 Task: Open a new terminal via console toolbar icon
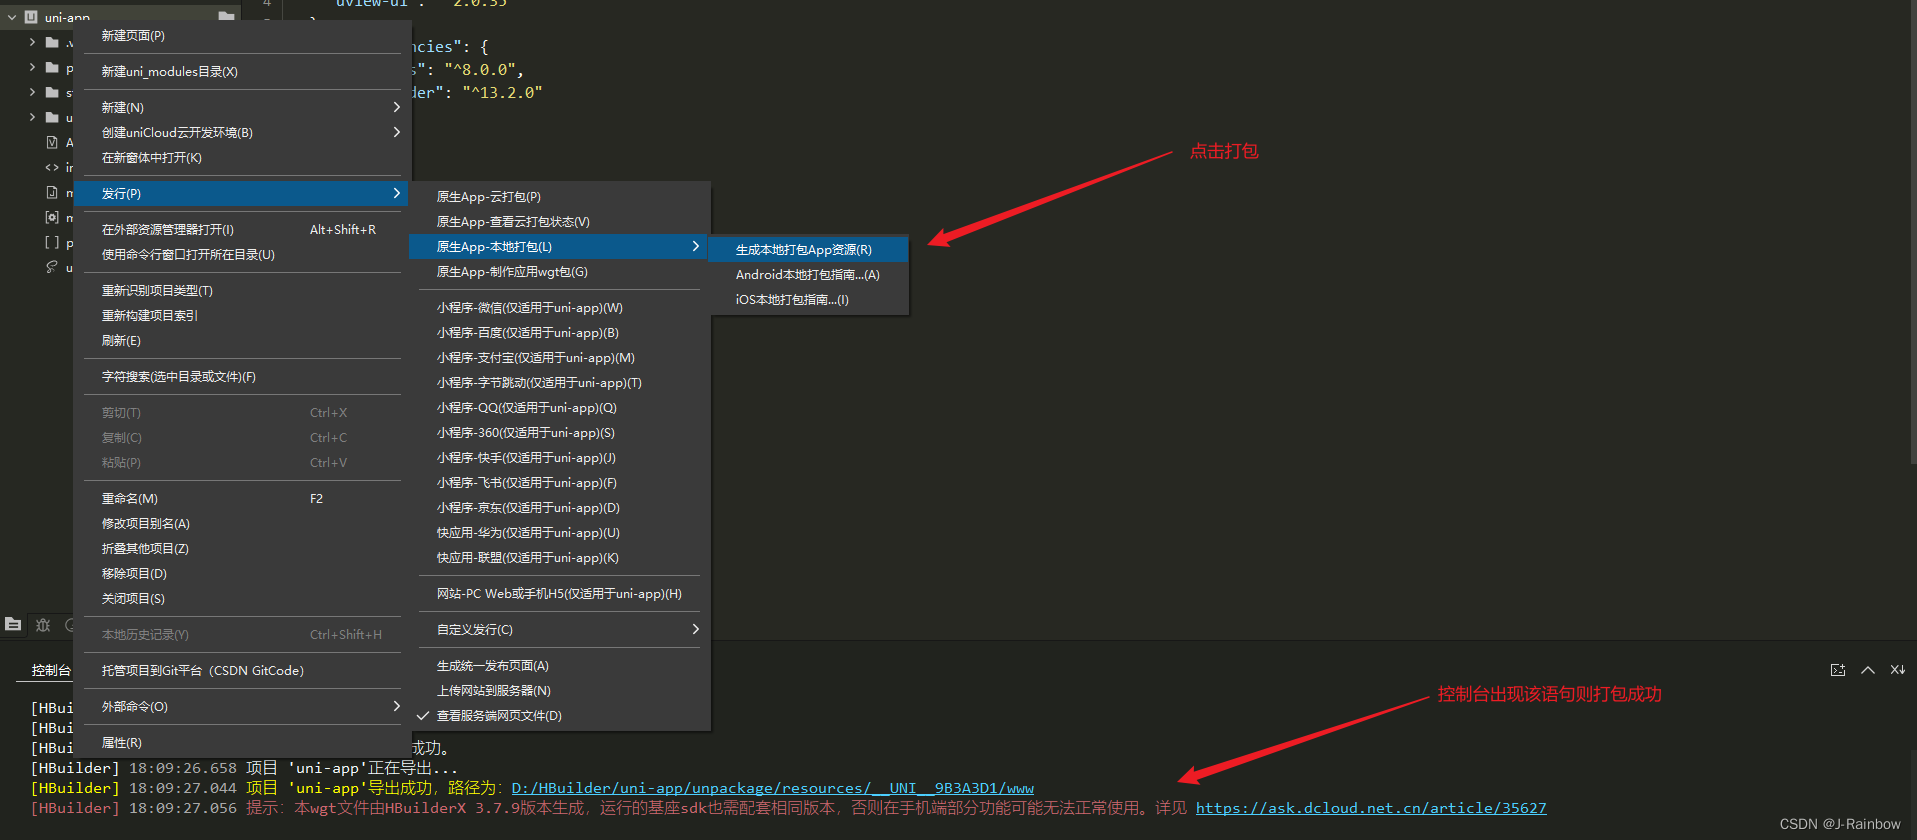point(1838,670)
